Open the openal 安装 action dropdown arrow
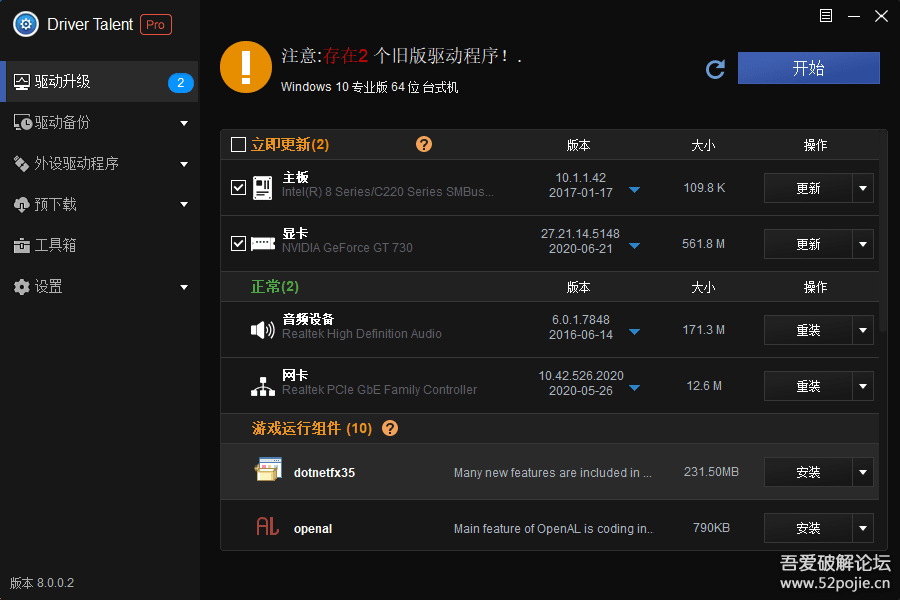The image size is (900, 600). point(863,528)
